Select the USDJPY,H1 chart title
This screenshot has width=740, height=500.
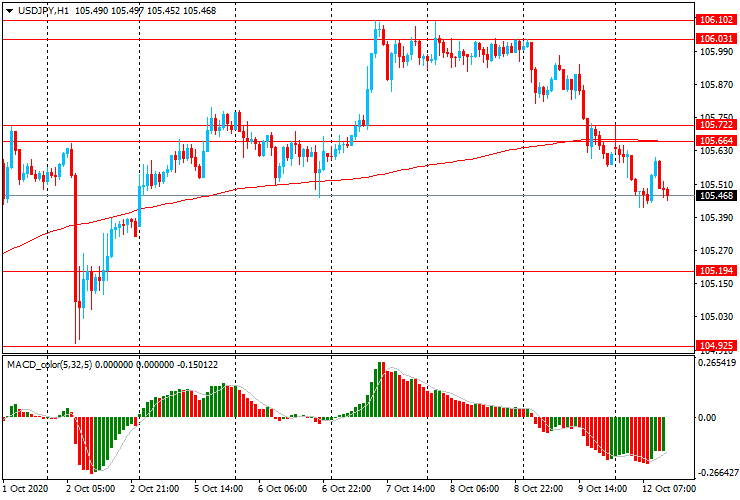coord(43,10)
